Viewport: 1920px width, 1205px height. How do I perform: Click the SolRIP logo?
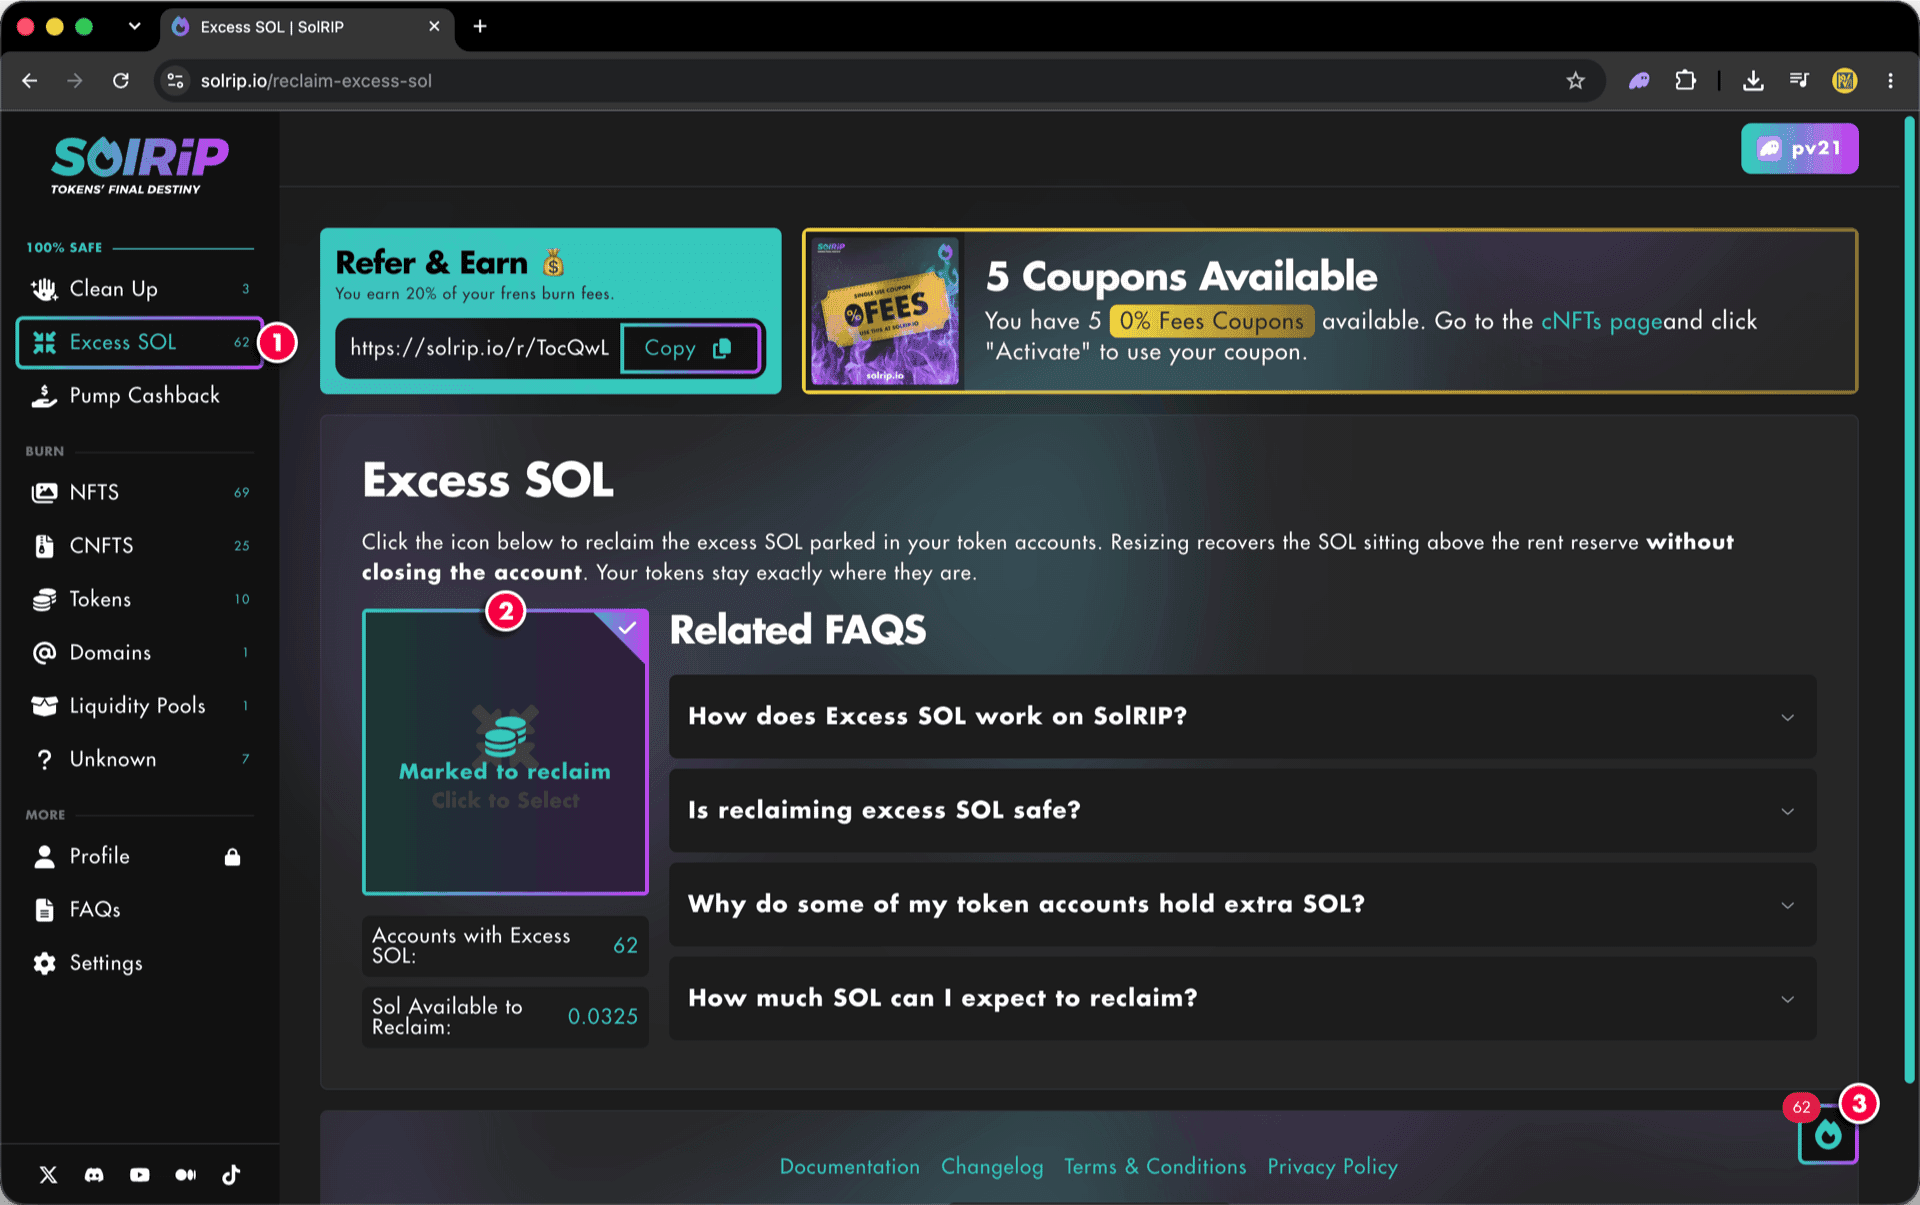point(140,165)
